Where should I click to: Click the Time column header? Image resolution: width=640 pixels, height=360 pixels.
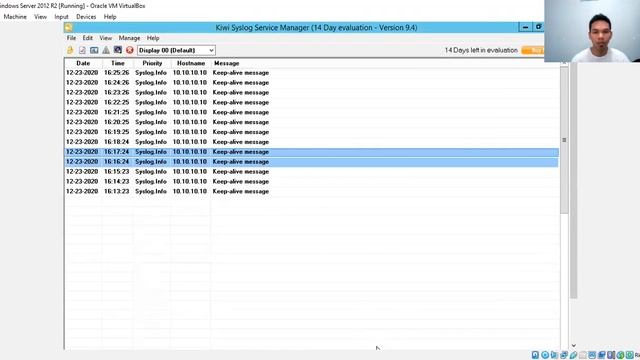118,63
